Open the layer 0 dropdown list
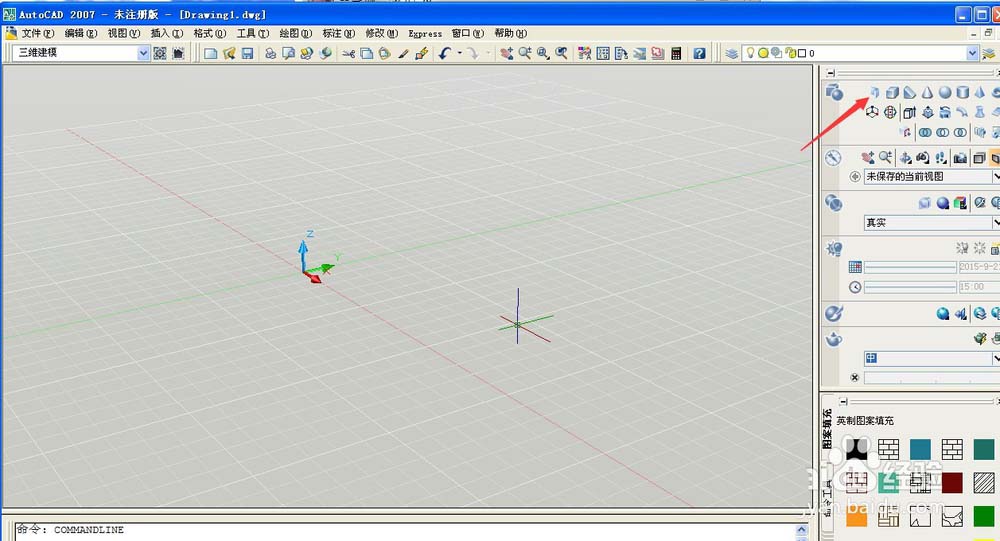Image resolution: width=1000 pixels, height=541 pixels. 972,53
